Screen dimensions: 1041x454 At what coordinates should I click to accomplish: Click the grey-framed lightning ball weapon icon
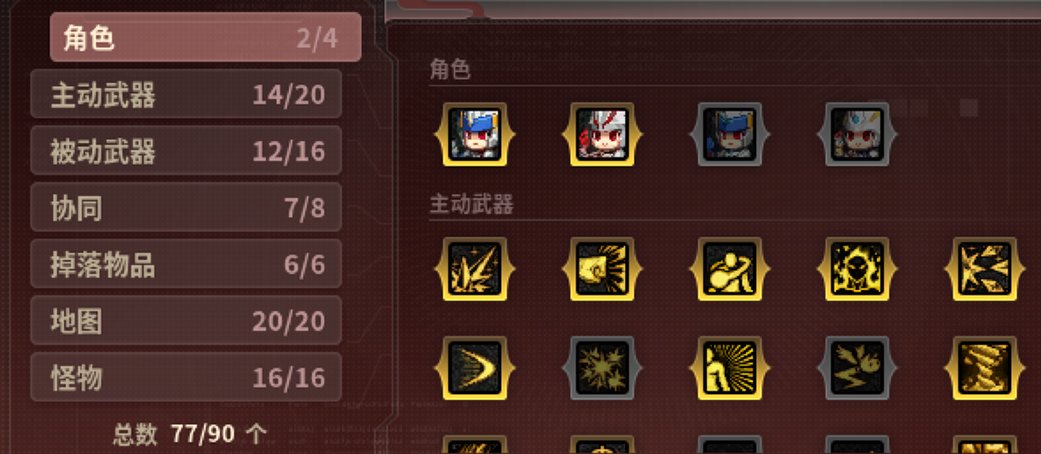857,368
